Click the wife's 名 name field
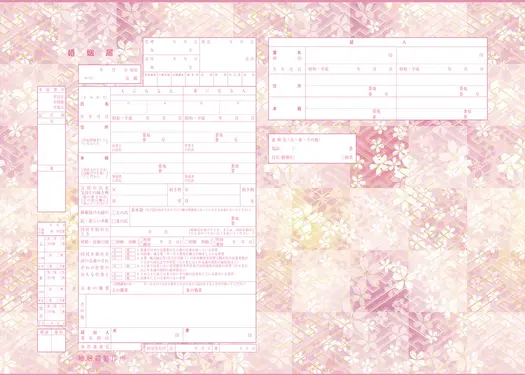Viewport: 525px width, 375px height. [237, 107]
